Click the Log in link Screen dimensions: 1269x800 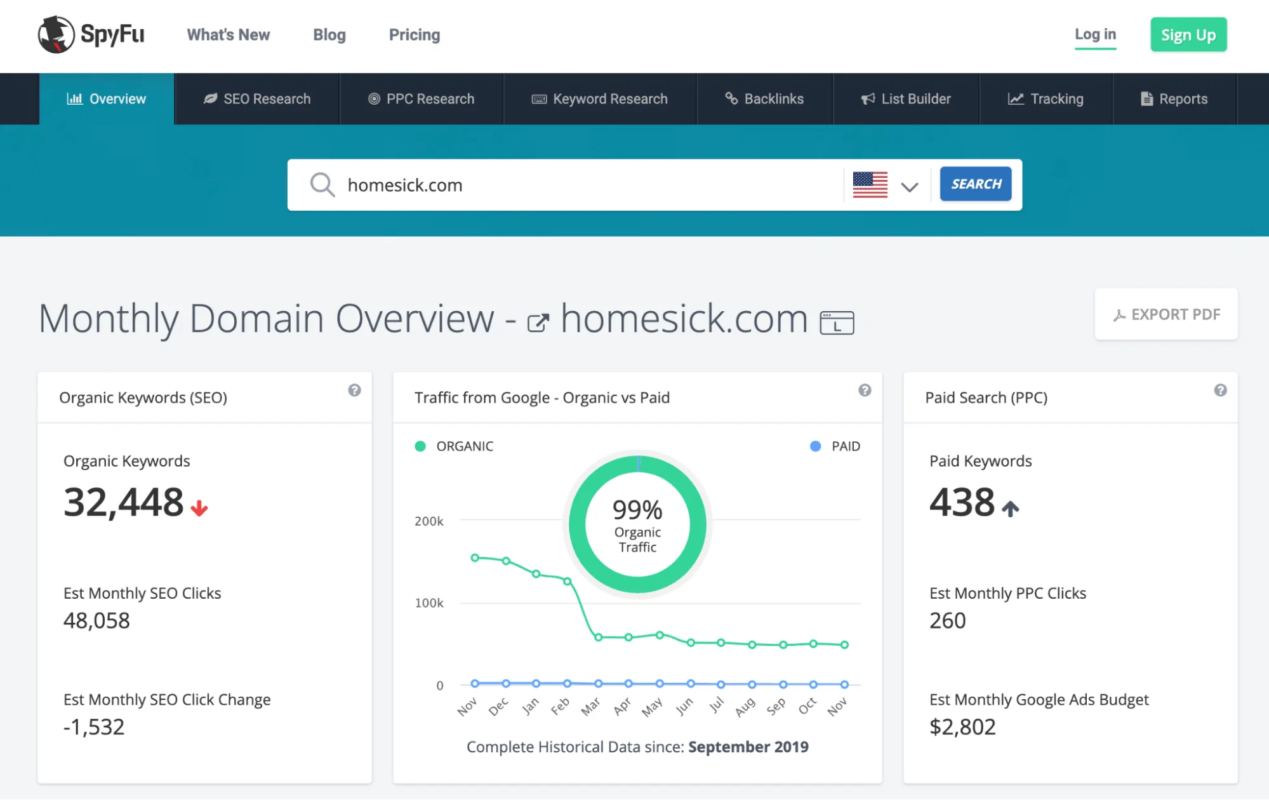click(x=1095, y=35)
